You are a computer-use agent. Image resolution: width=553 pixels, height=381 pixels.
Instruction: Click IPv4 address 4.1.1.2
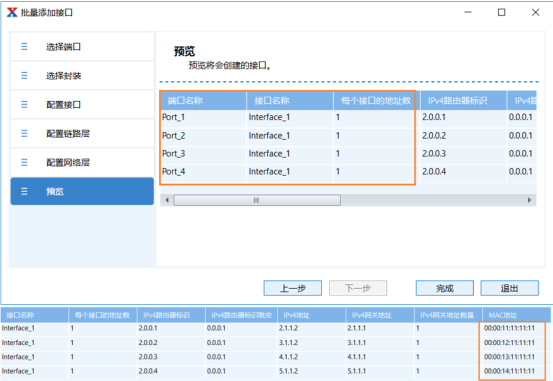pos(288,357)
